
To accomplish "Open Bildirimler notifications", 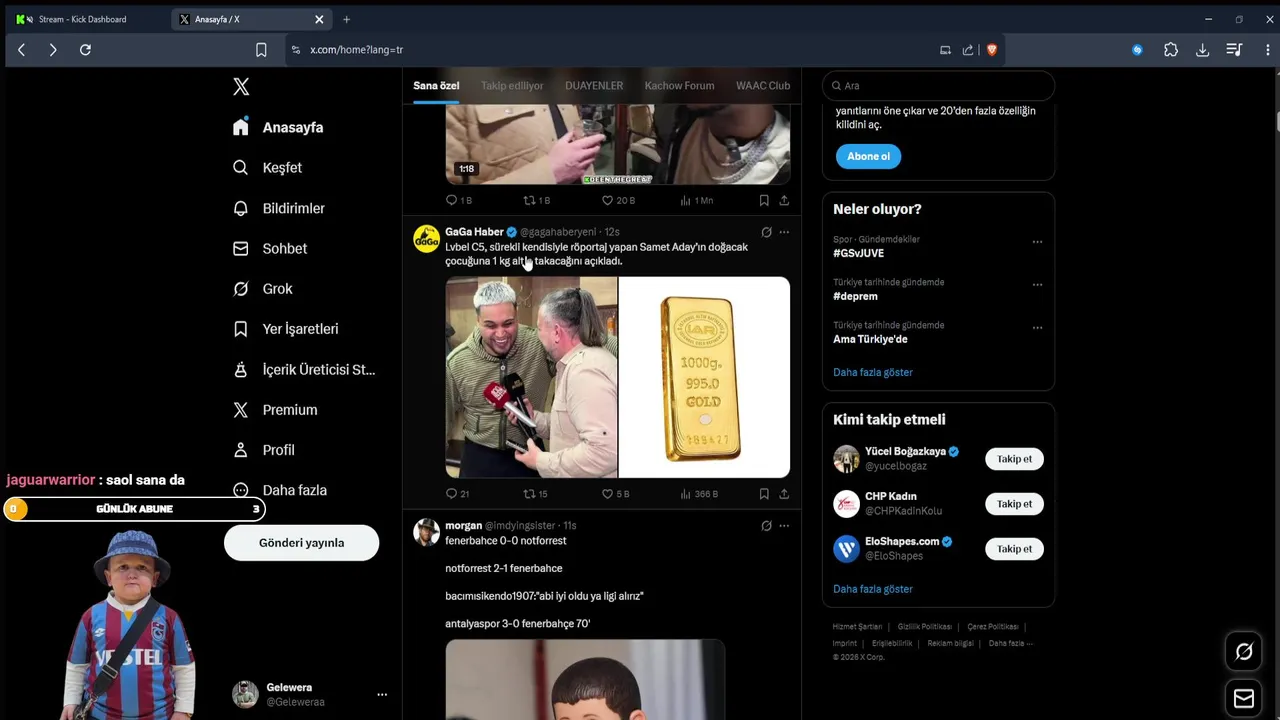I will [279, 208].
